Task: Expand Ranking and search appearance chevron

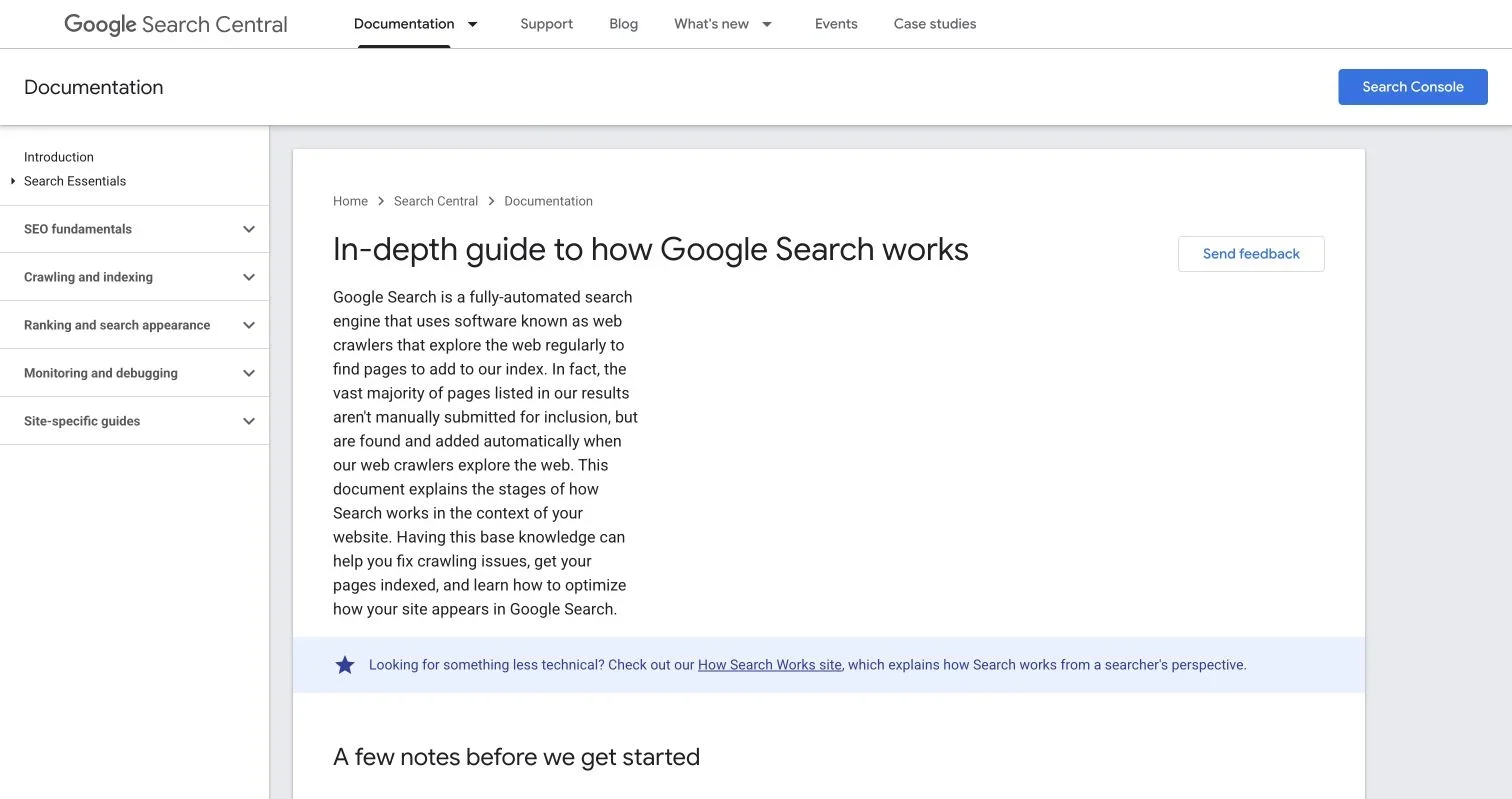Action: click(x=249, y=325)
